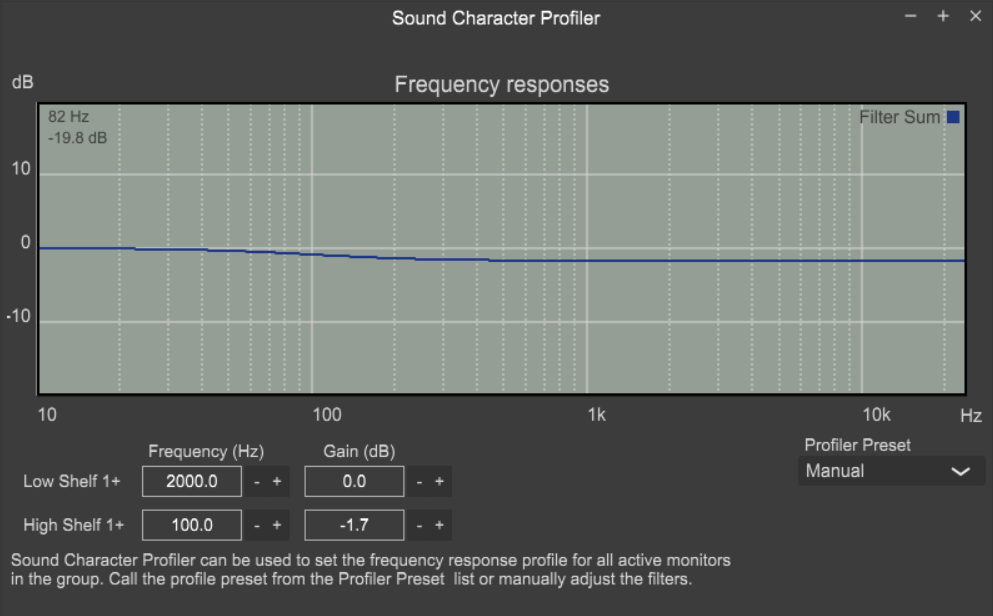Increase Low Shelf gain with plus button

point(440,482)
